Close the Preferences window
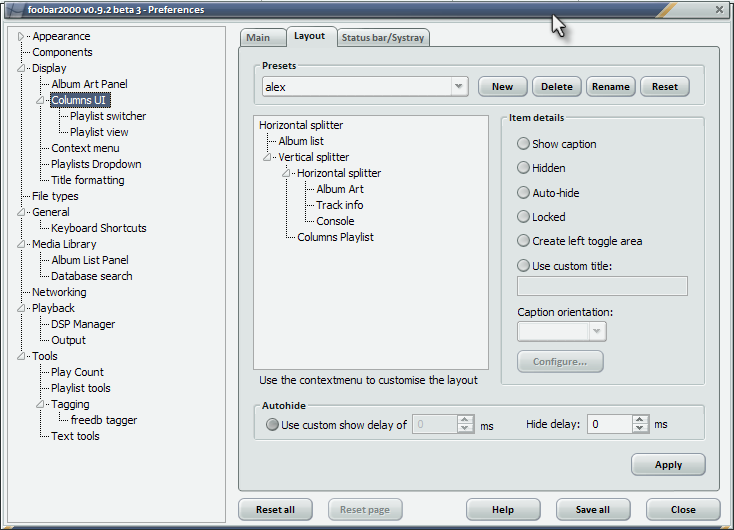Viewport: 734px width, 530px height. click(x=719, y=9)
